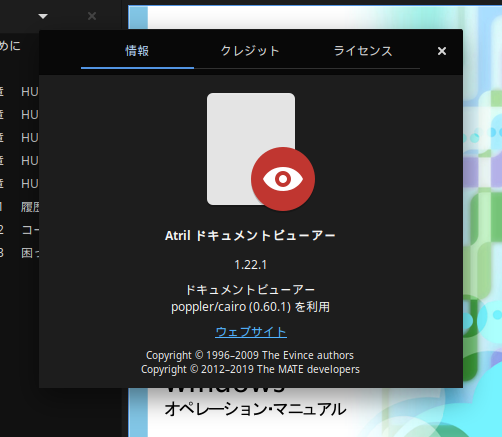Click the version number 1.22.1
Viewport: 502px width, 437px height.
tap(251, 265)
